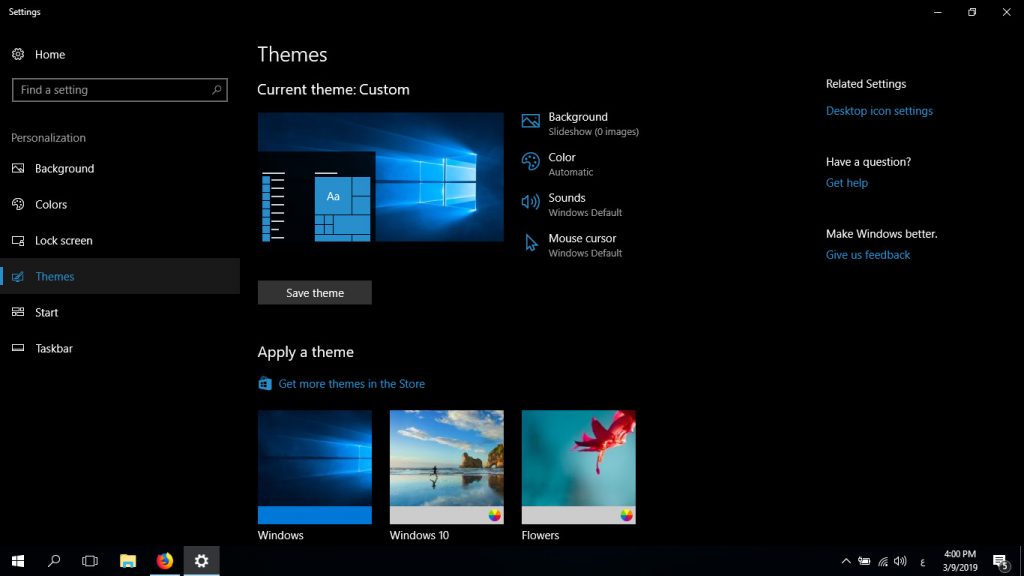Apply the Flowers theme thumbnail

(x=579, y=467)
